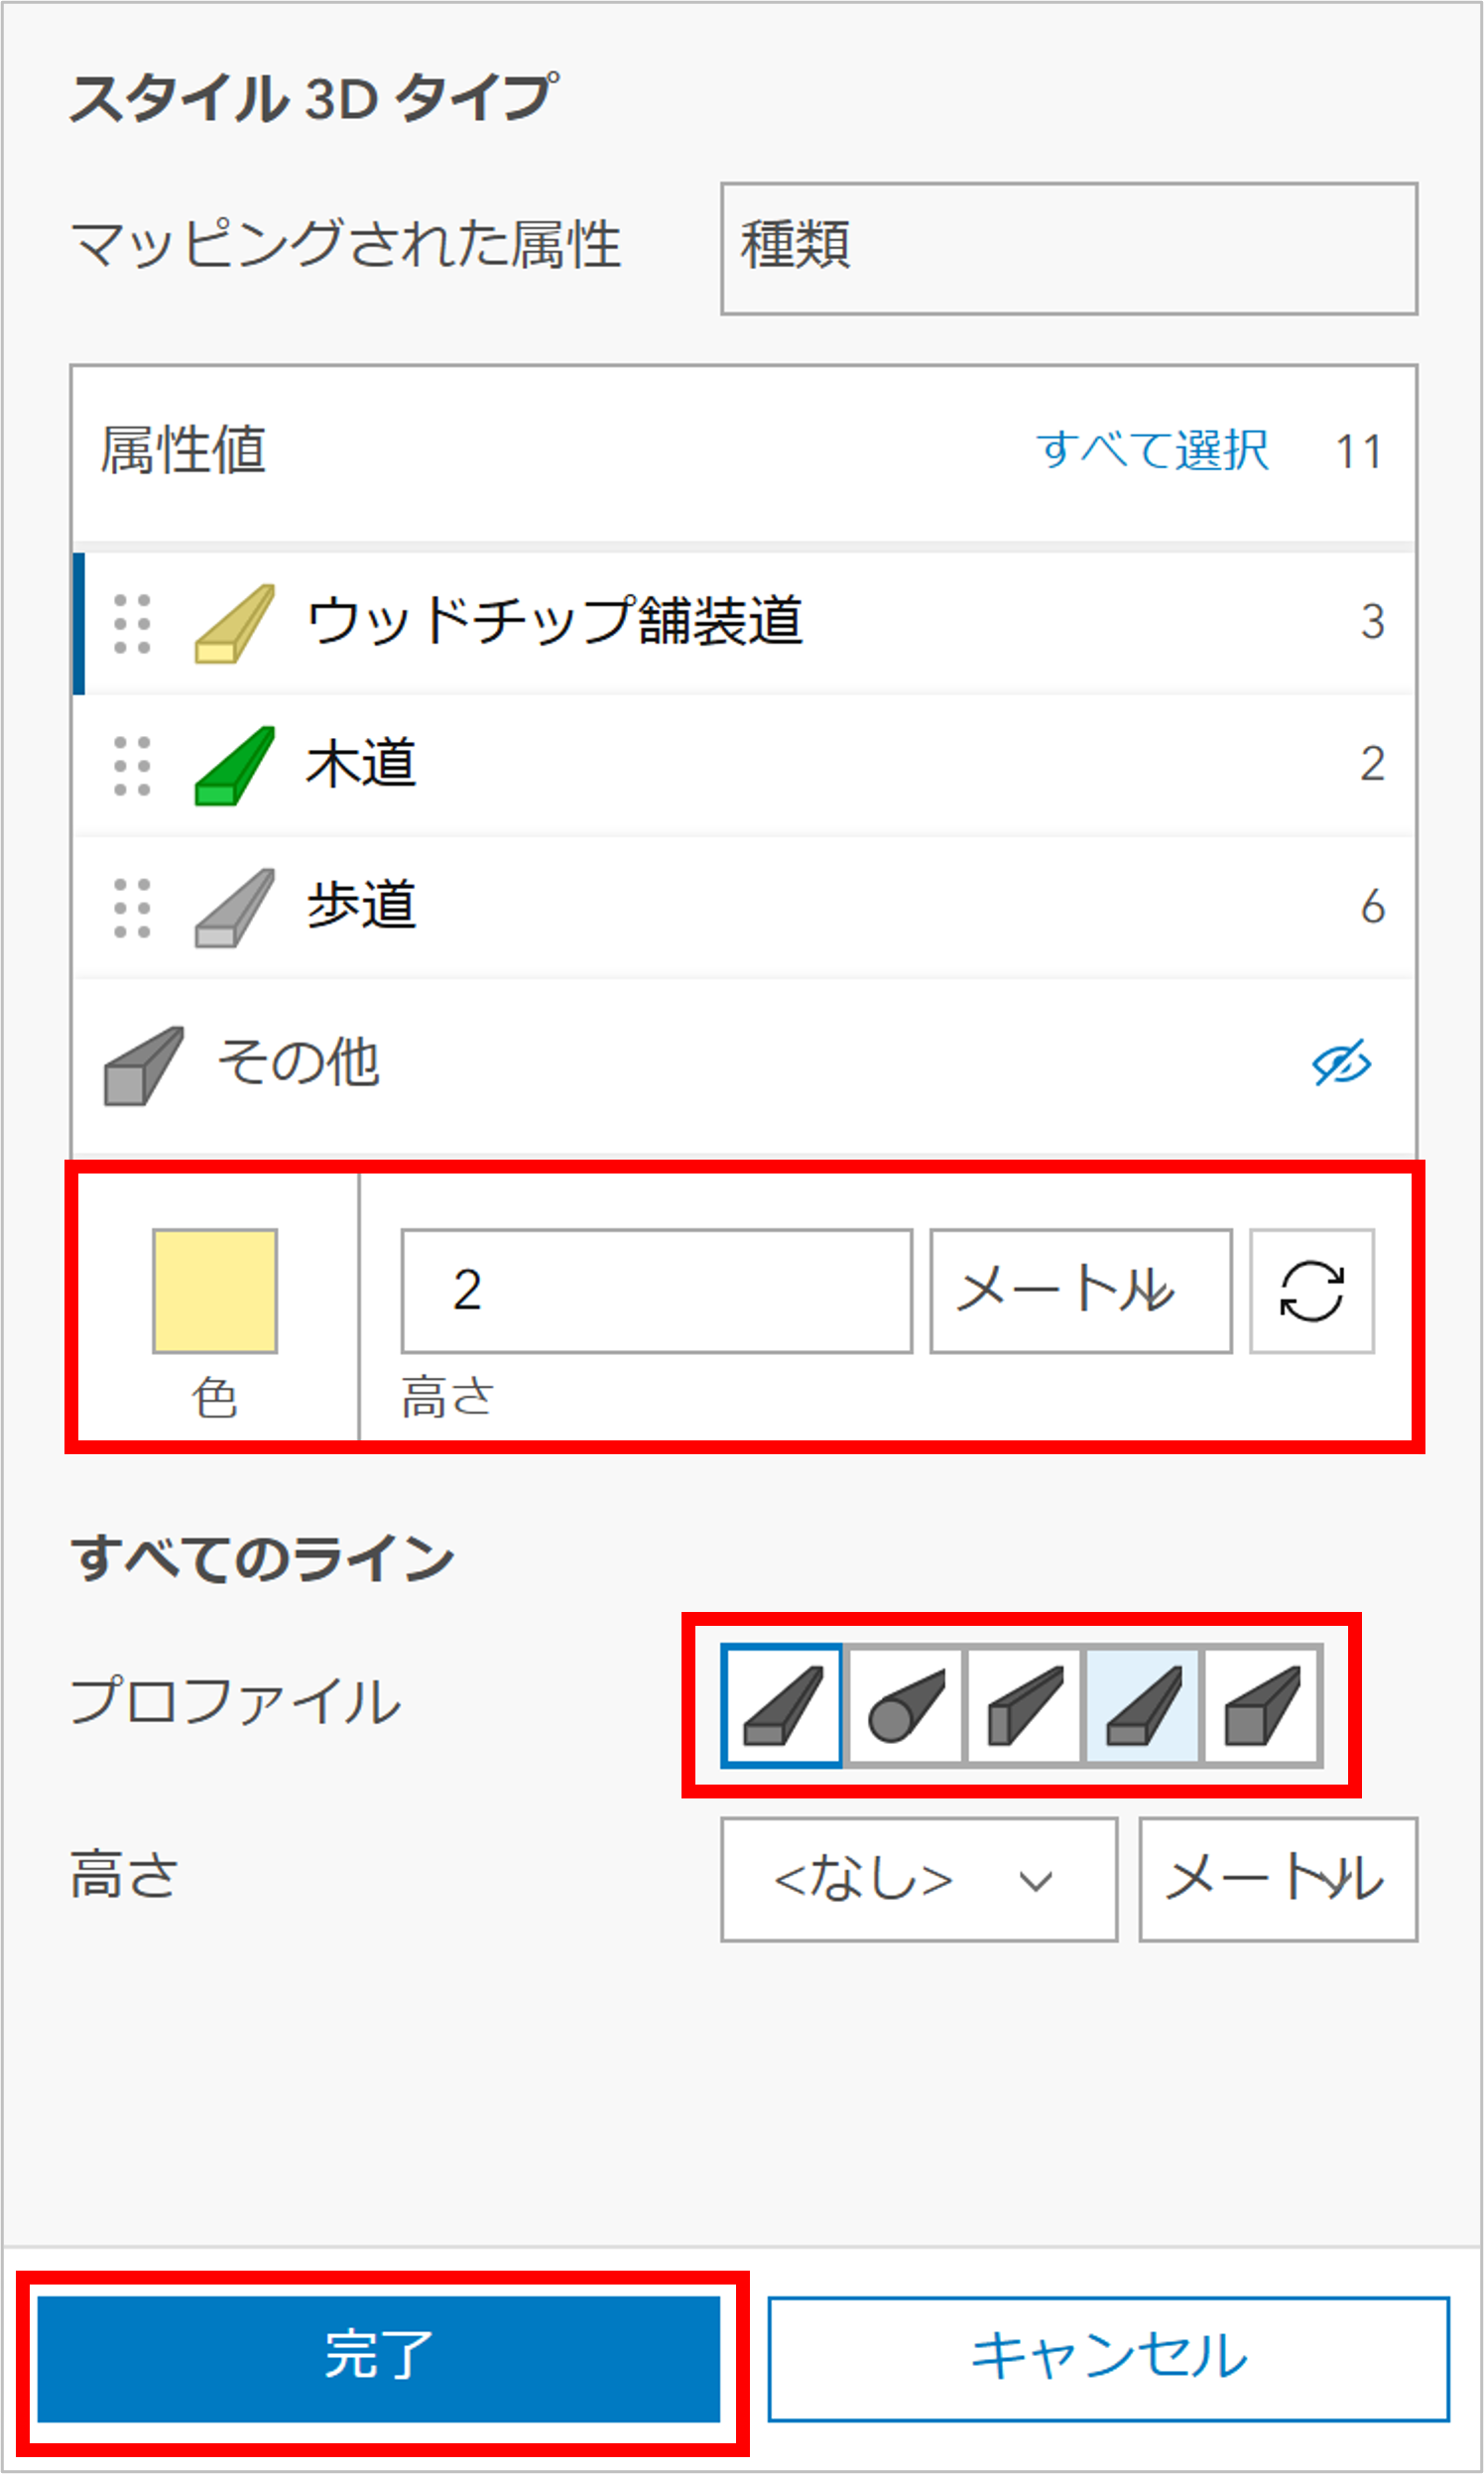Click the キャンセル button
This screenshot has width=1484, height=2474.
(x=1109, y=2359)
